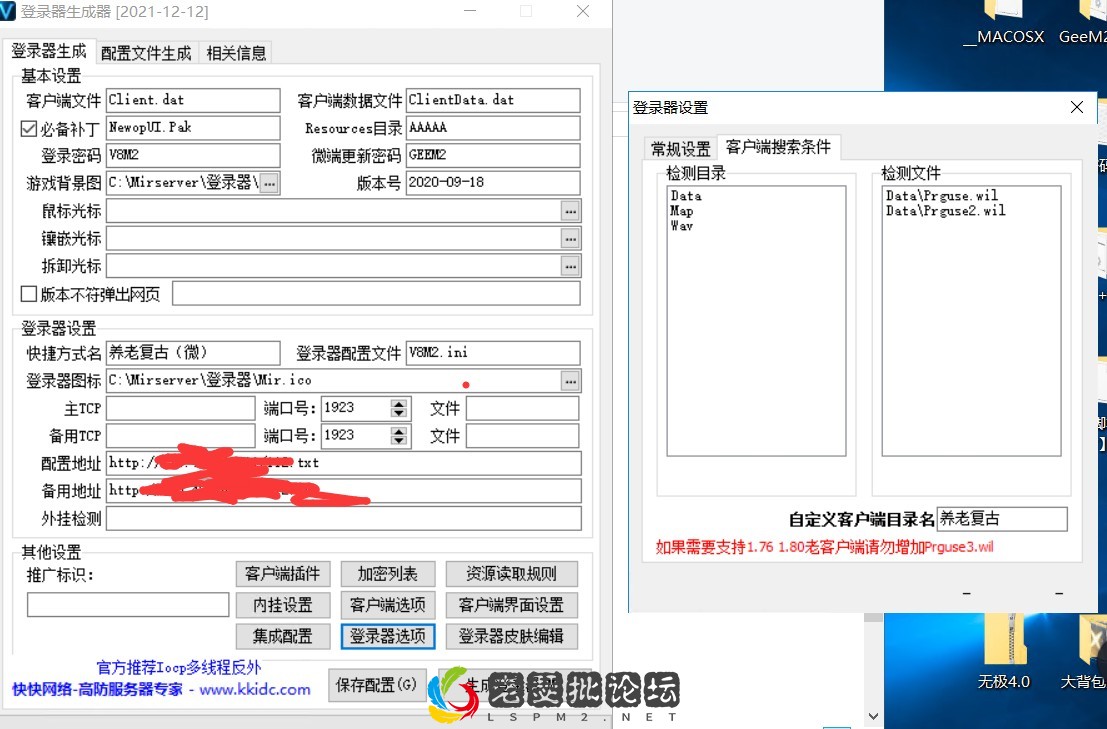This screenshot has width=1107, height=729.
Task: Click the 备用TCP 文件 field
Action: [x=522, y=435]
